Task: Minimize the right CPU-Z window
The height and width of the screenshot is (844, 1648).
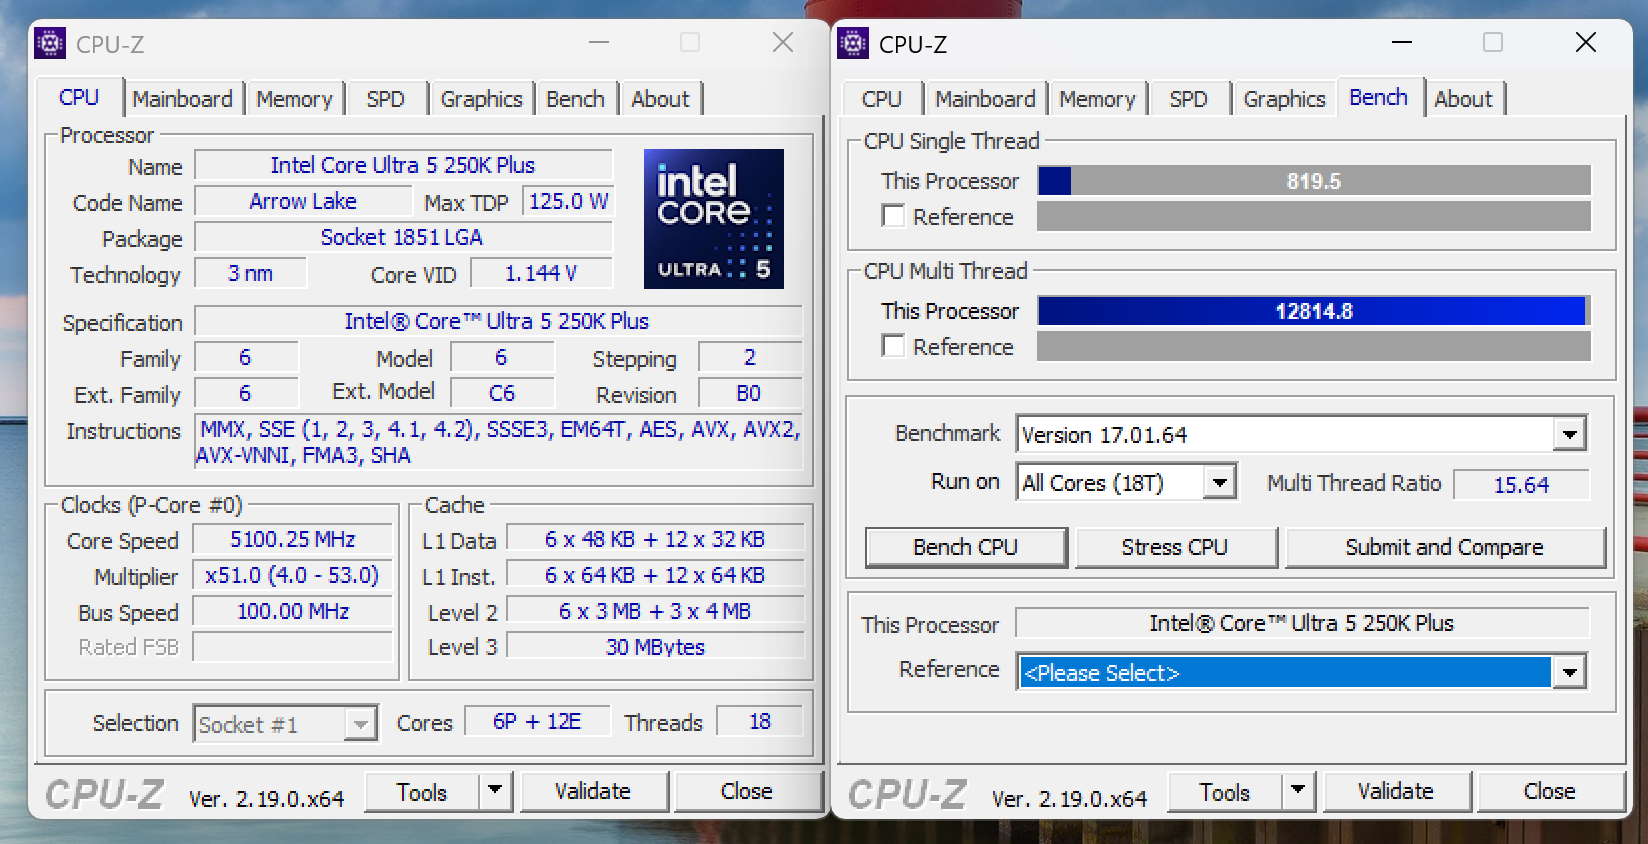Action: 1402,42
